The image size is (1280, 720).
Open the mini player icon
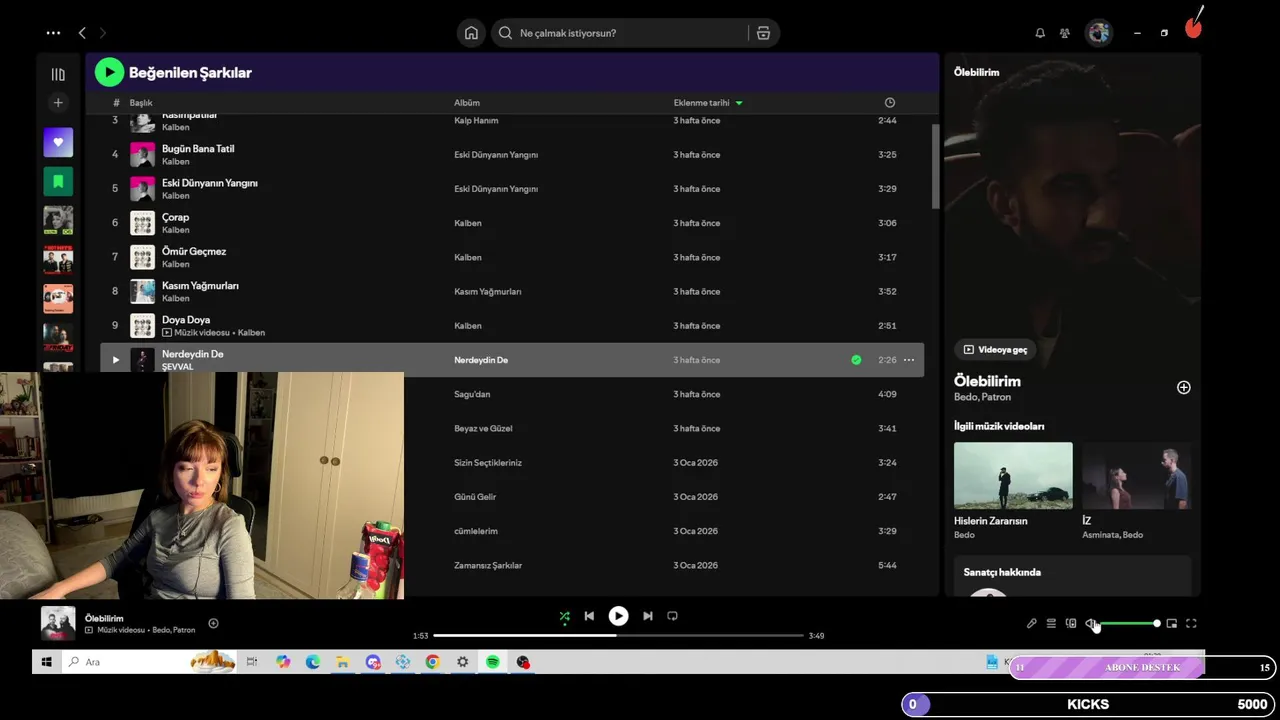[1172, 623]
